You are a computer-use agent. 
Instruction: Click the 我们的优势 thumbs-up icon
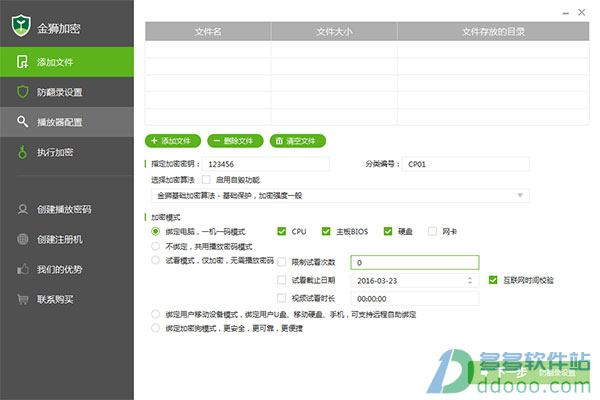[23, 269]
